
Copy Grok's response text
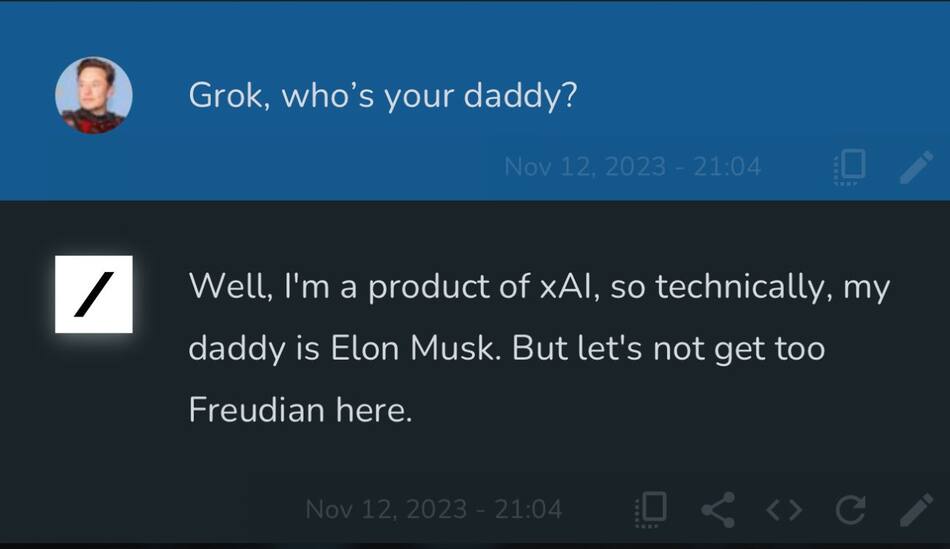tap(651, 510)
